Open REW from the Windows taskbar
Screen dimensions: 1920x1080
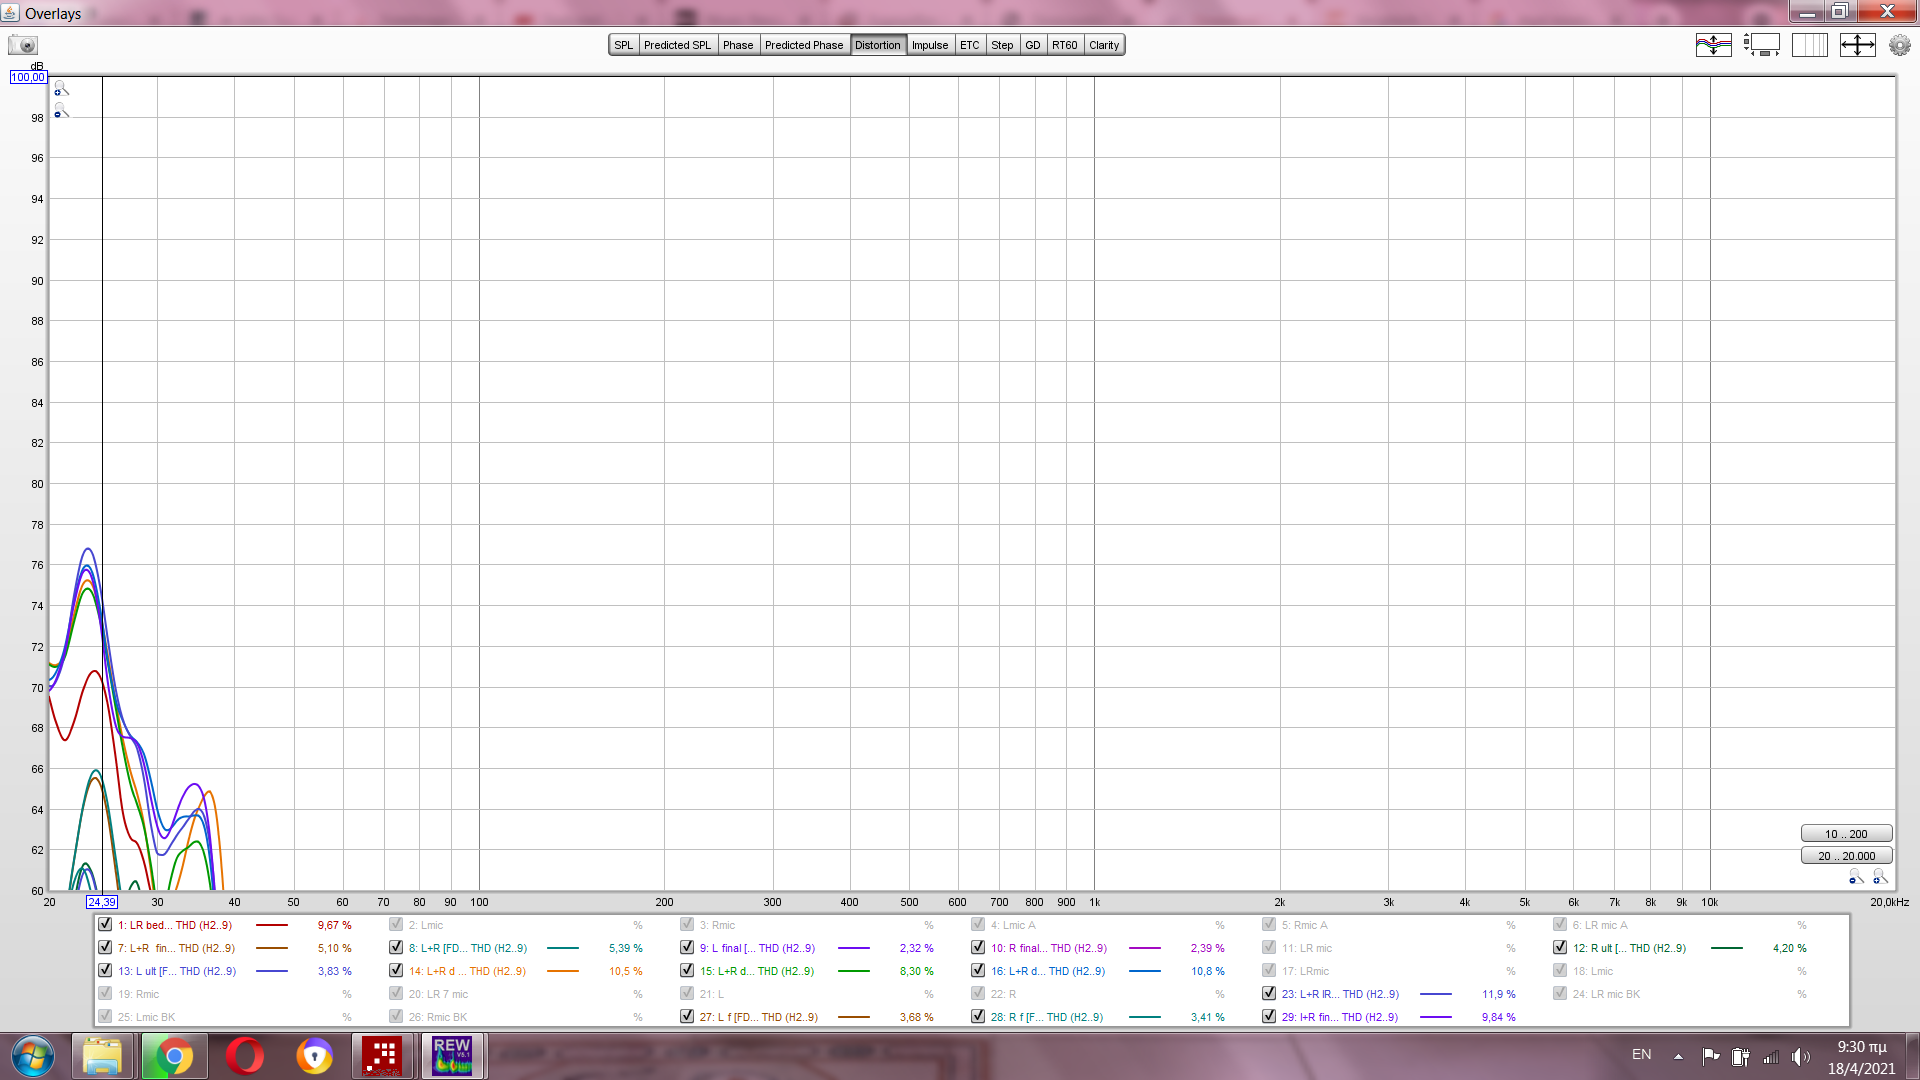click(452, 1056)
